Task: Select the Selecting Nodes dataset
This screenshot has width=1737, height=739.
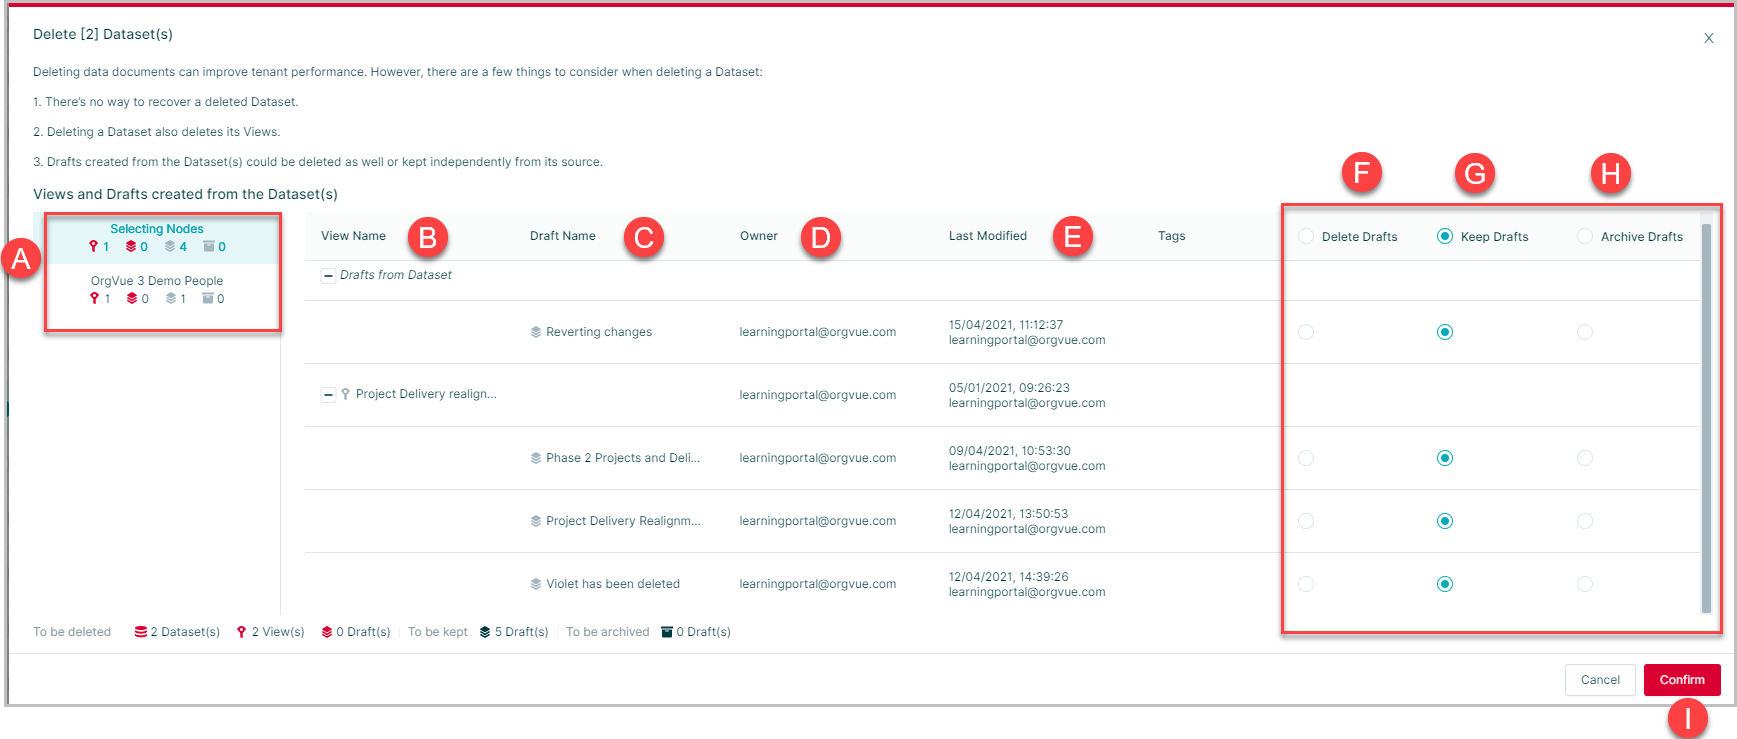Action: pyautogui.click(x=157, y=238)
